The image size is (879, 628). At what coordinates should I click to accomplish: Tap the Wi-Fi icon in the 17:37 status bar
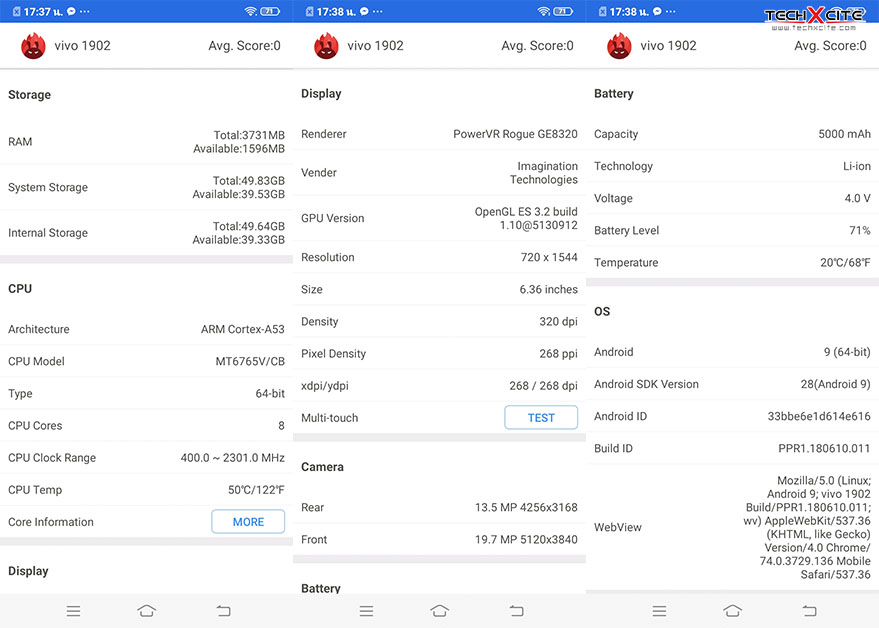(x=250, y=11)
